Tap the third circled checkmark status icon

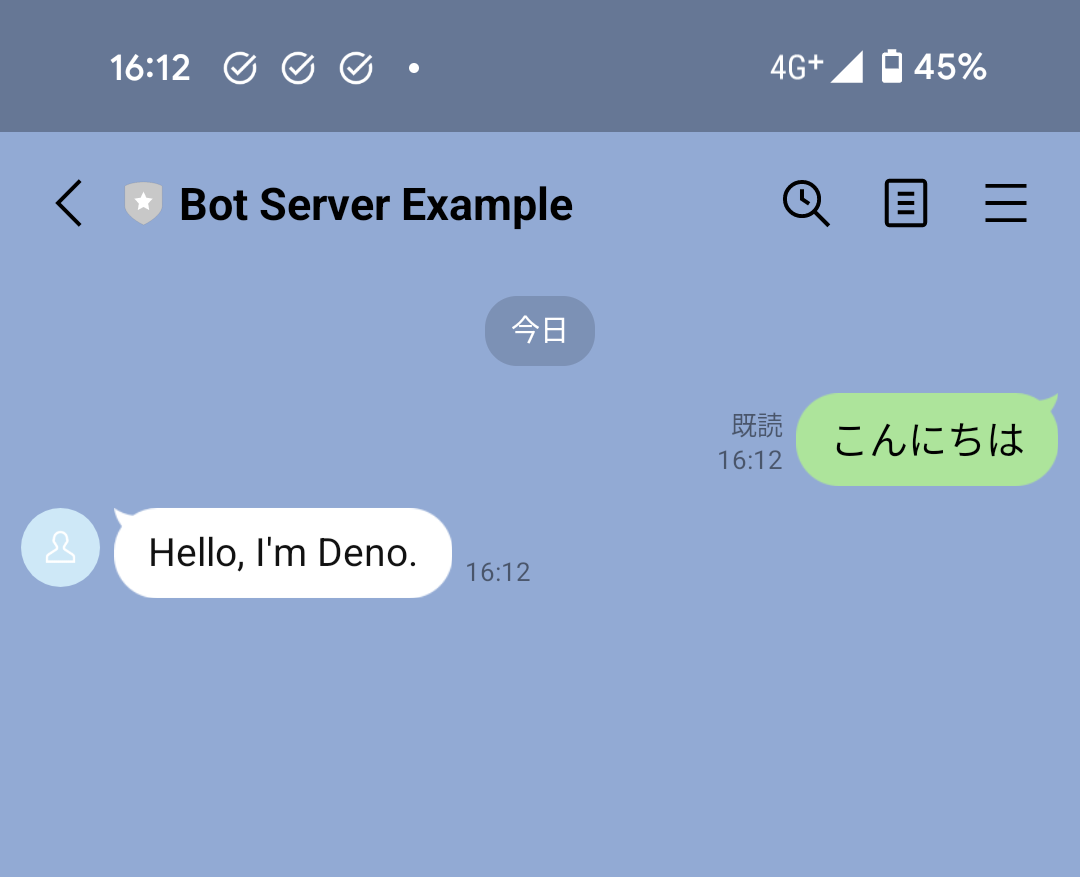(x=356, y=67)
